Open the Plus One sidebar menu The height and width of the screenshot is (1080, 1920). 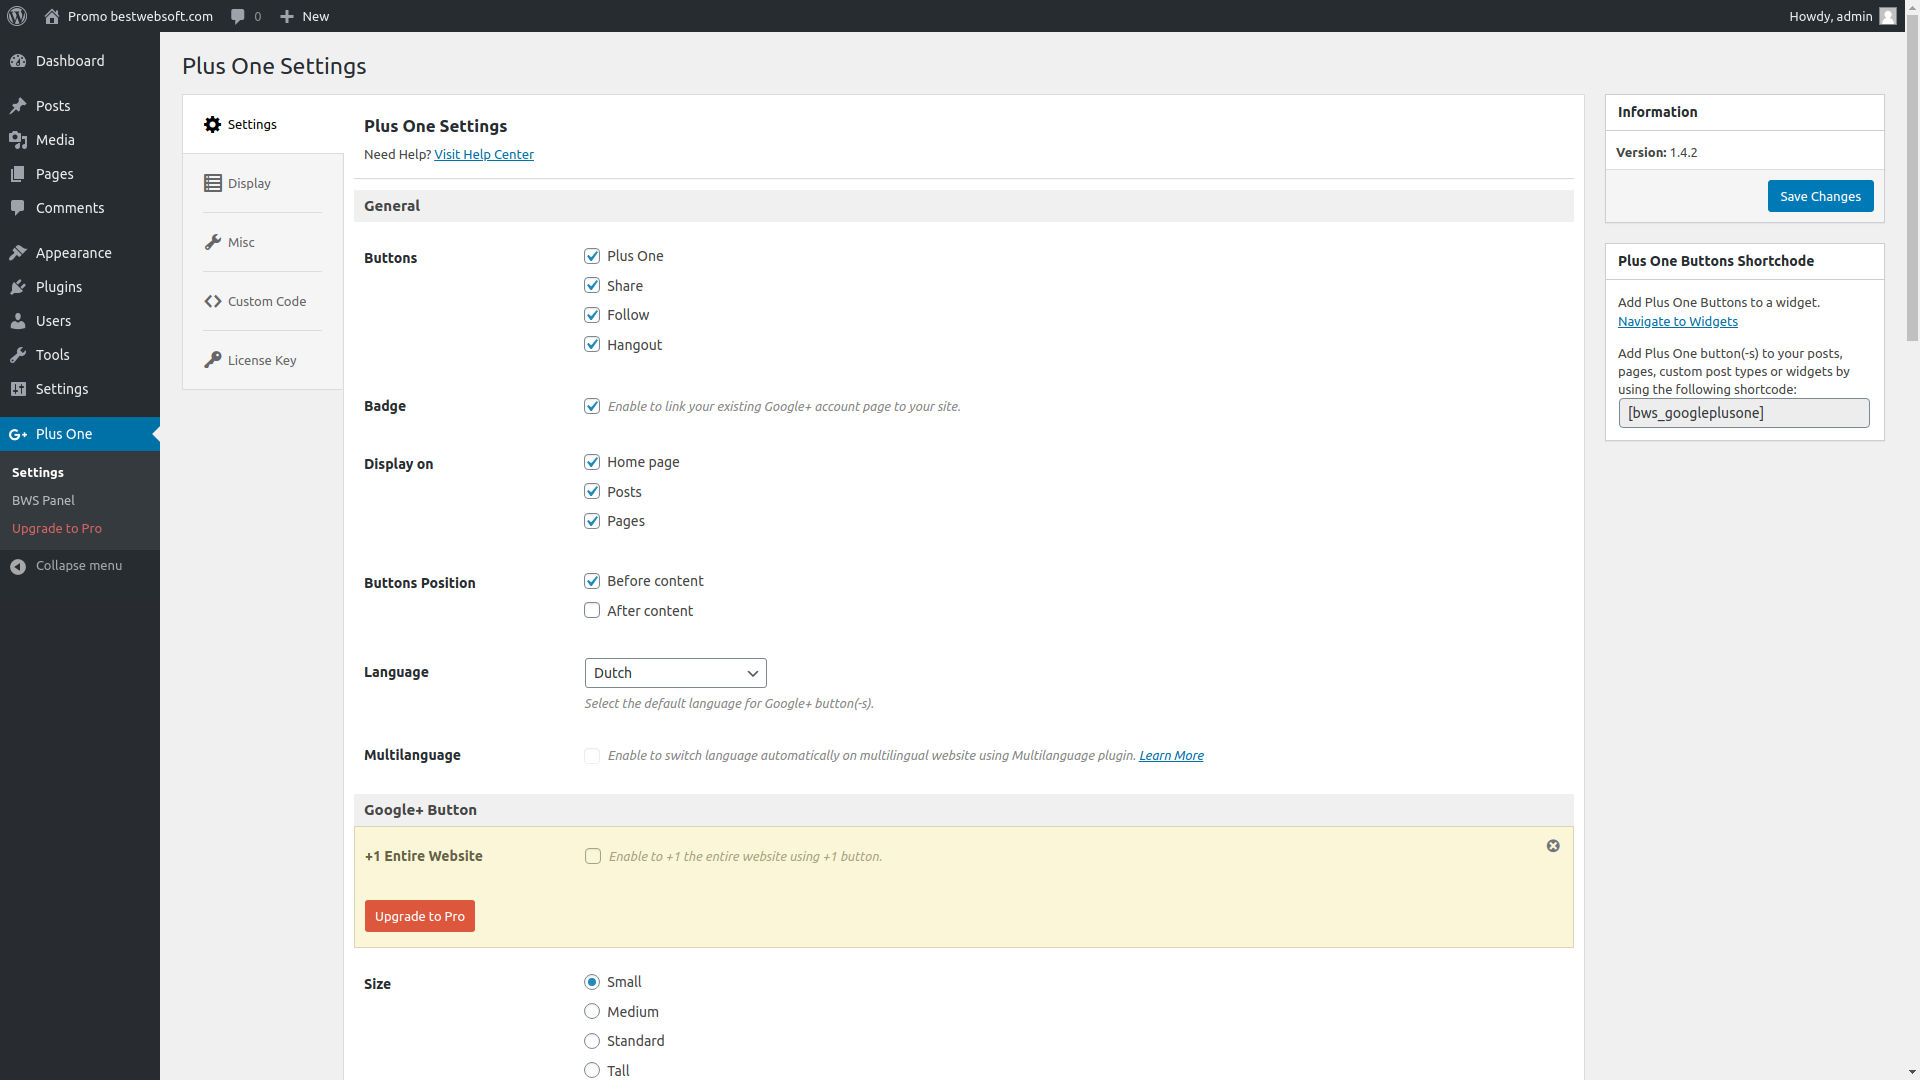pyautogui.click(x=80, y=434)
